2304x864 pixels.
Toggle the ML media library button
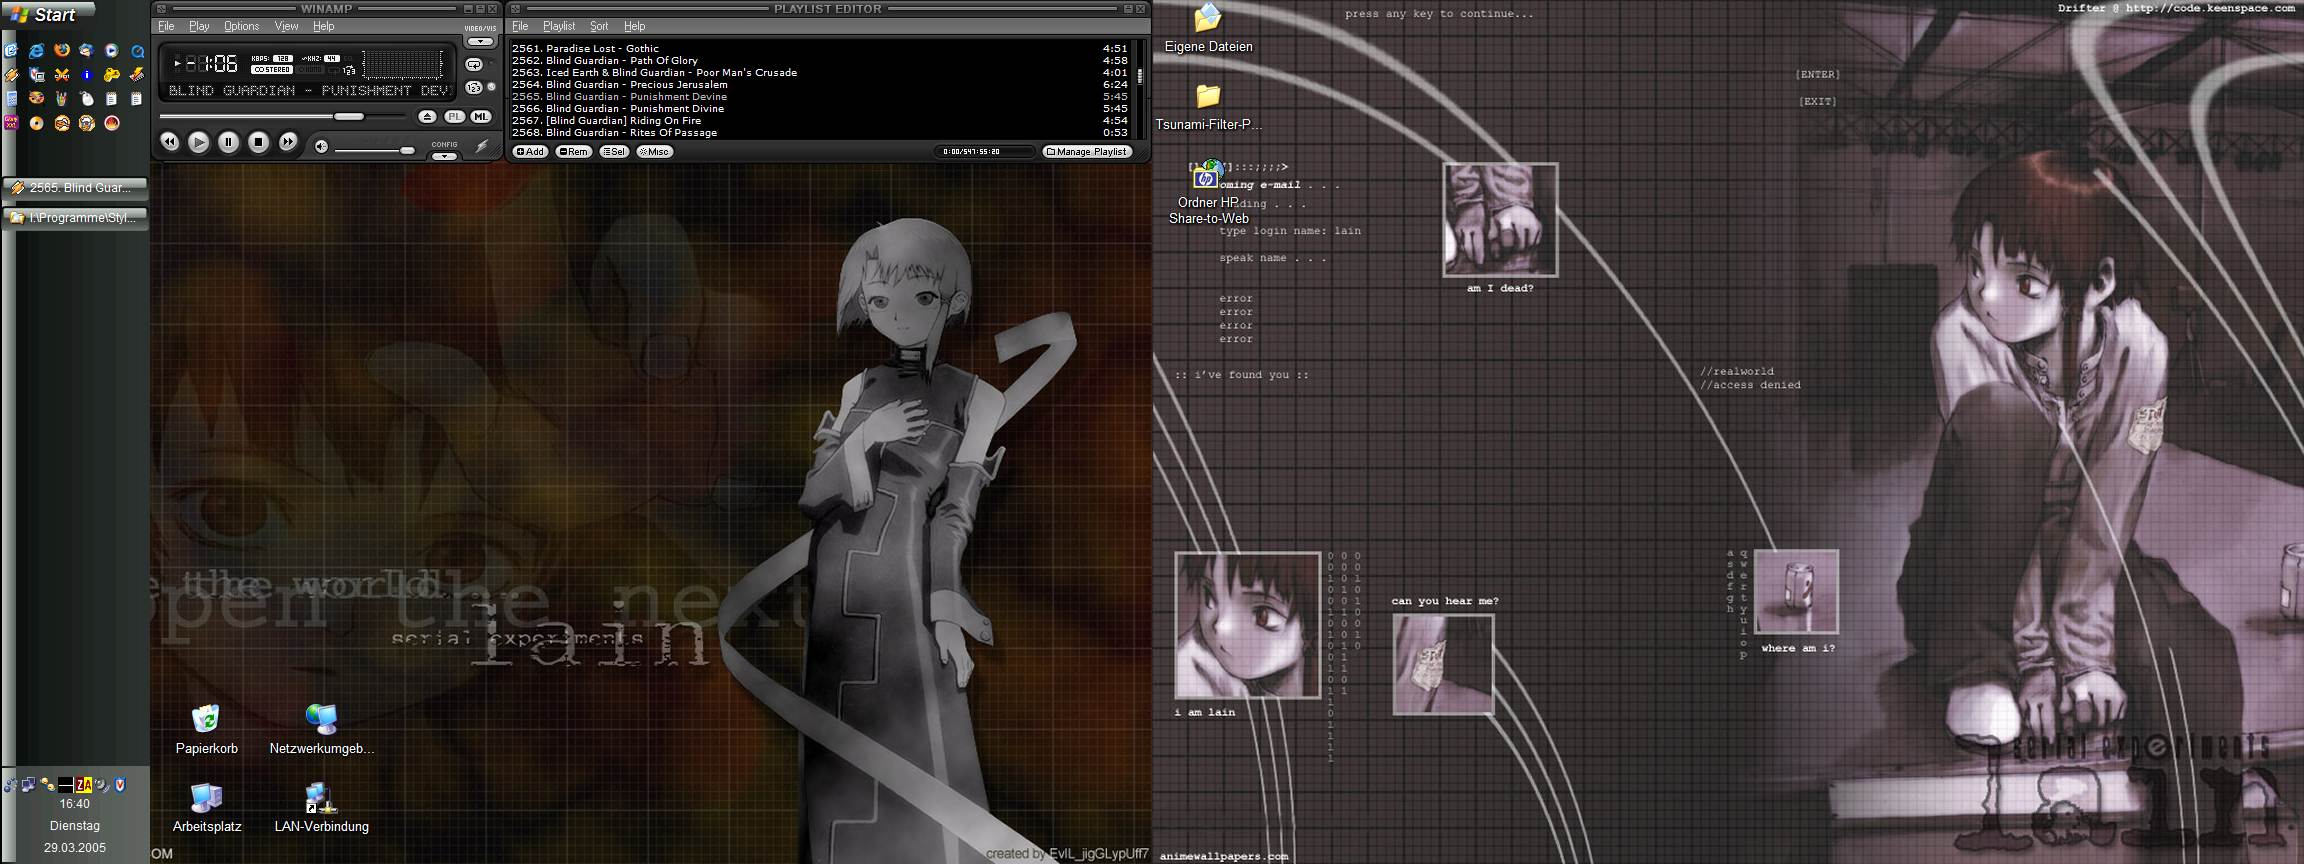click(x=480, y=117)
